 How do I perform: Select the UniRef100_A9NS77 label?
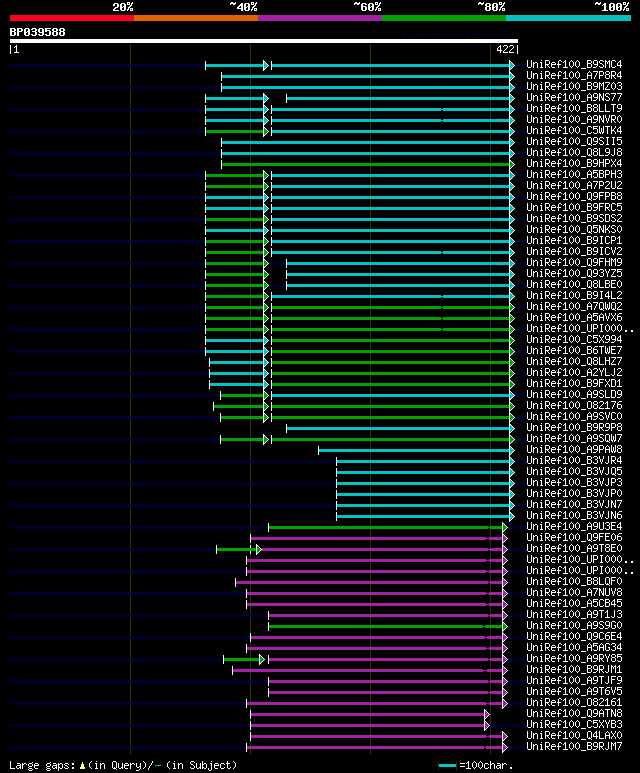click(574, 98)
